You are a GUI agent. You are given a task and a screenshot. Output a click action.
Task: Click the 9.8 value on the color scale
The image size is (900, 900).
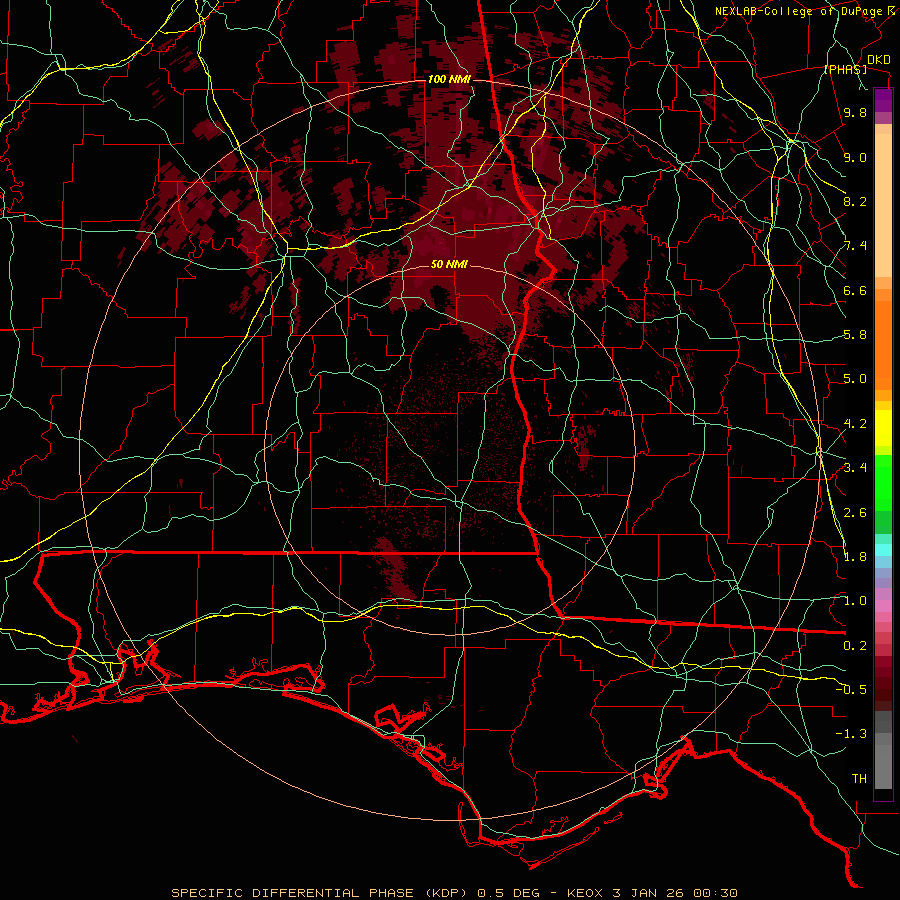point(855,112)
